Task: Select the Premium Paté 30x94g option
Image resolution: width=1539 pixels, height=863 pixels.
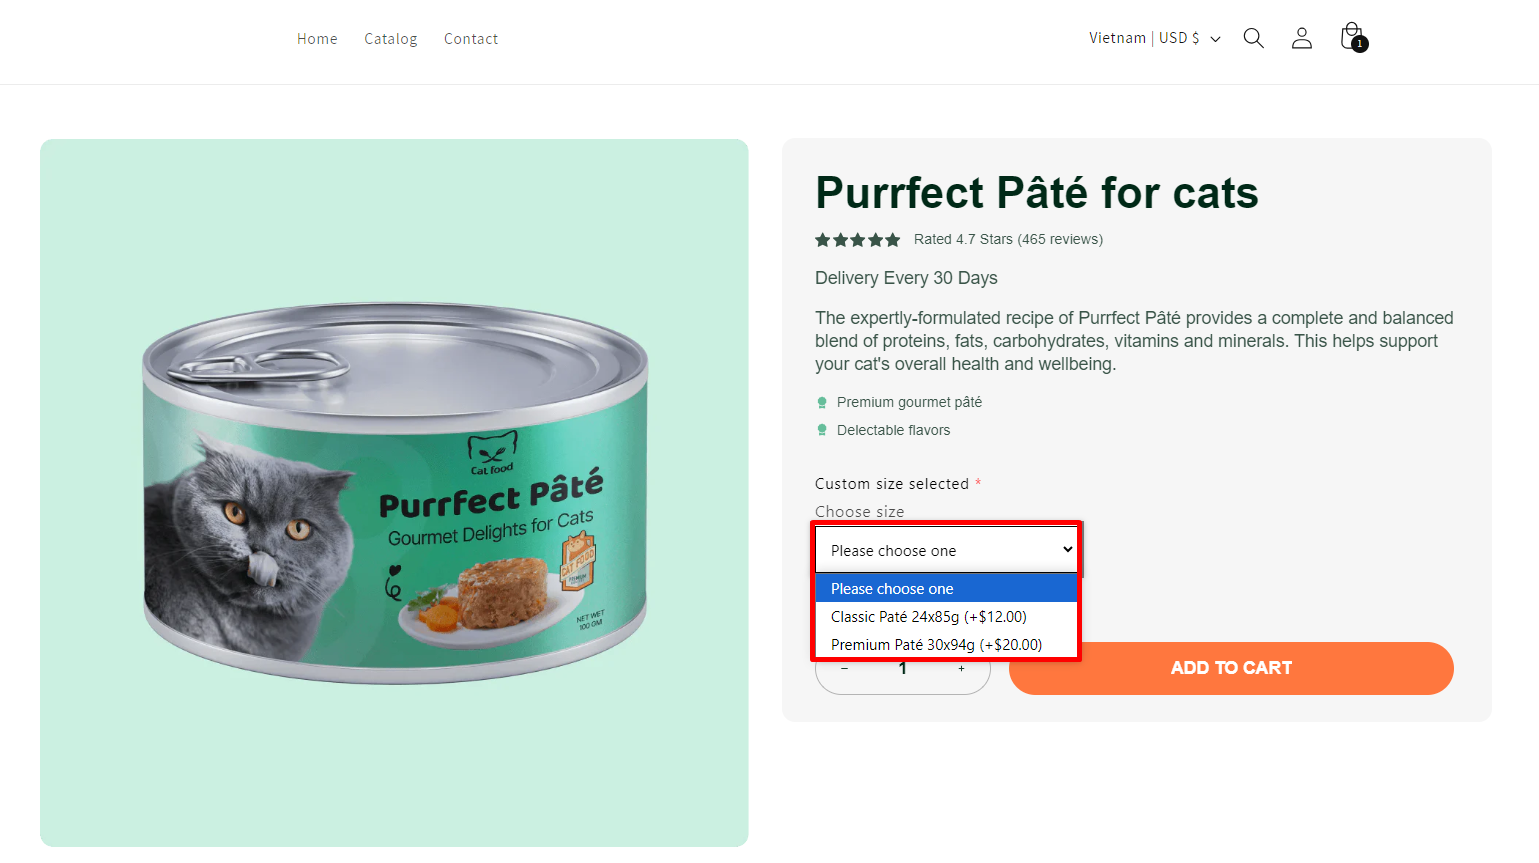Action: (x=935, y=644)
